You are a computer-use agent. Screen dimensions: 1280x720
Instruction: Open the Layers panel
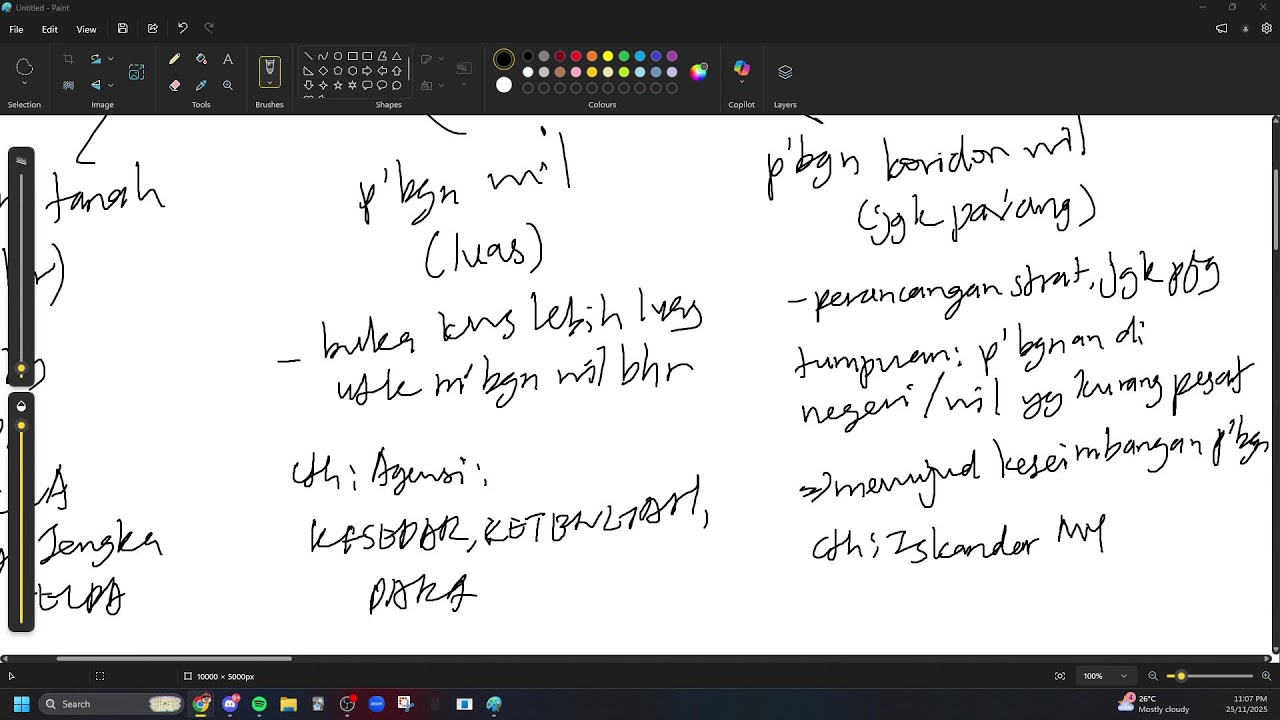pyautogui.click(x=785, y=72)
